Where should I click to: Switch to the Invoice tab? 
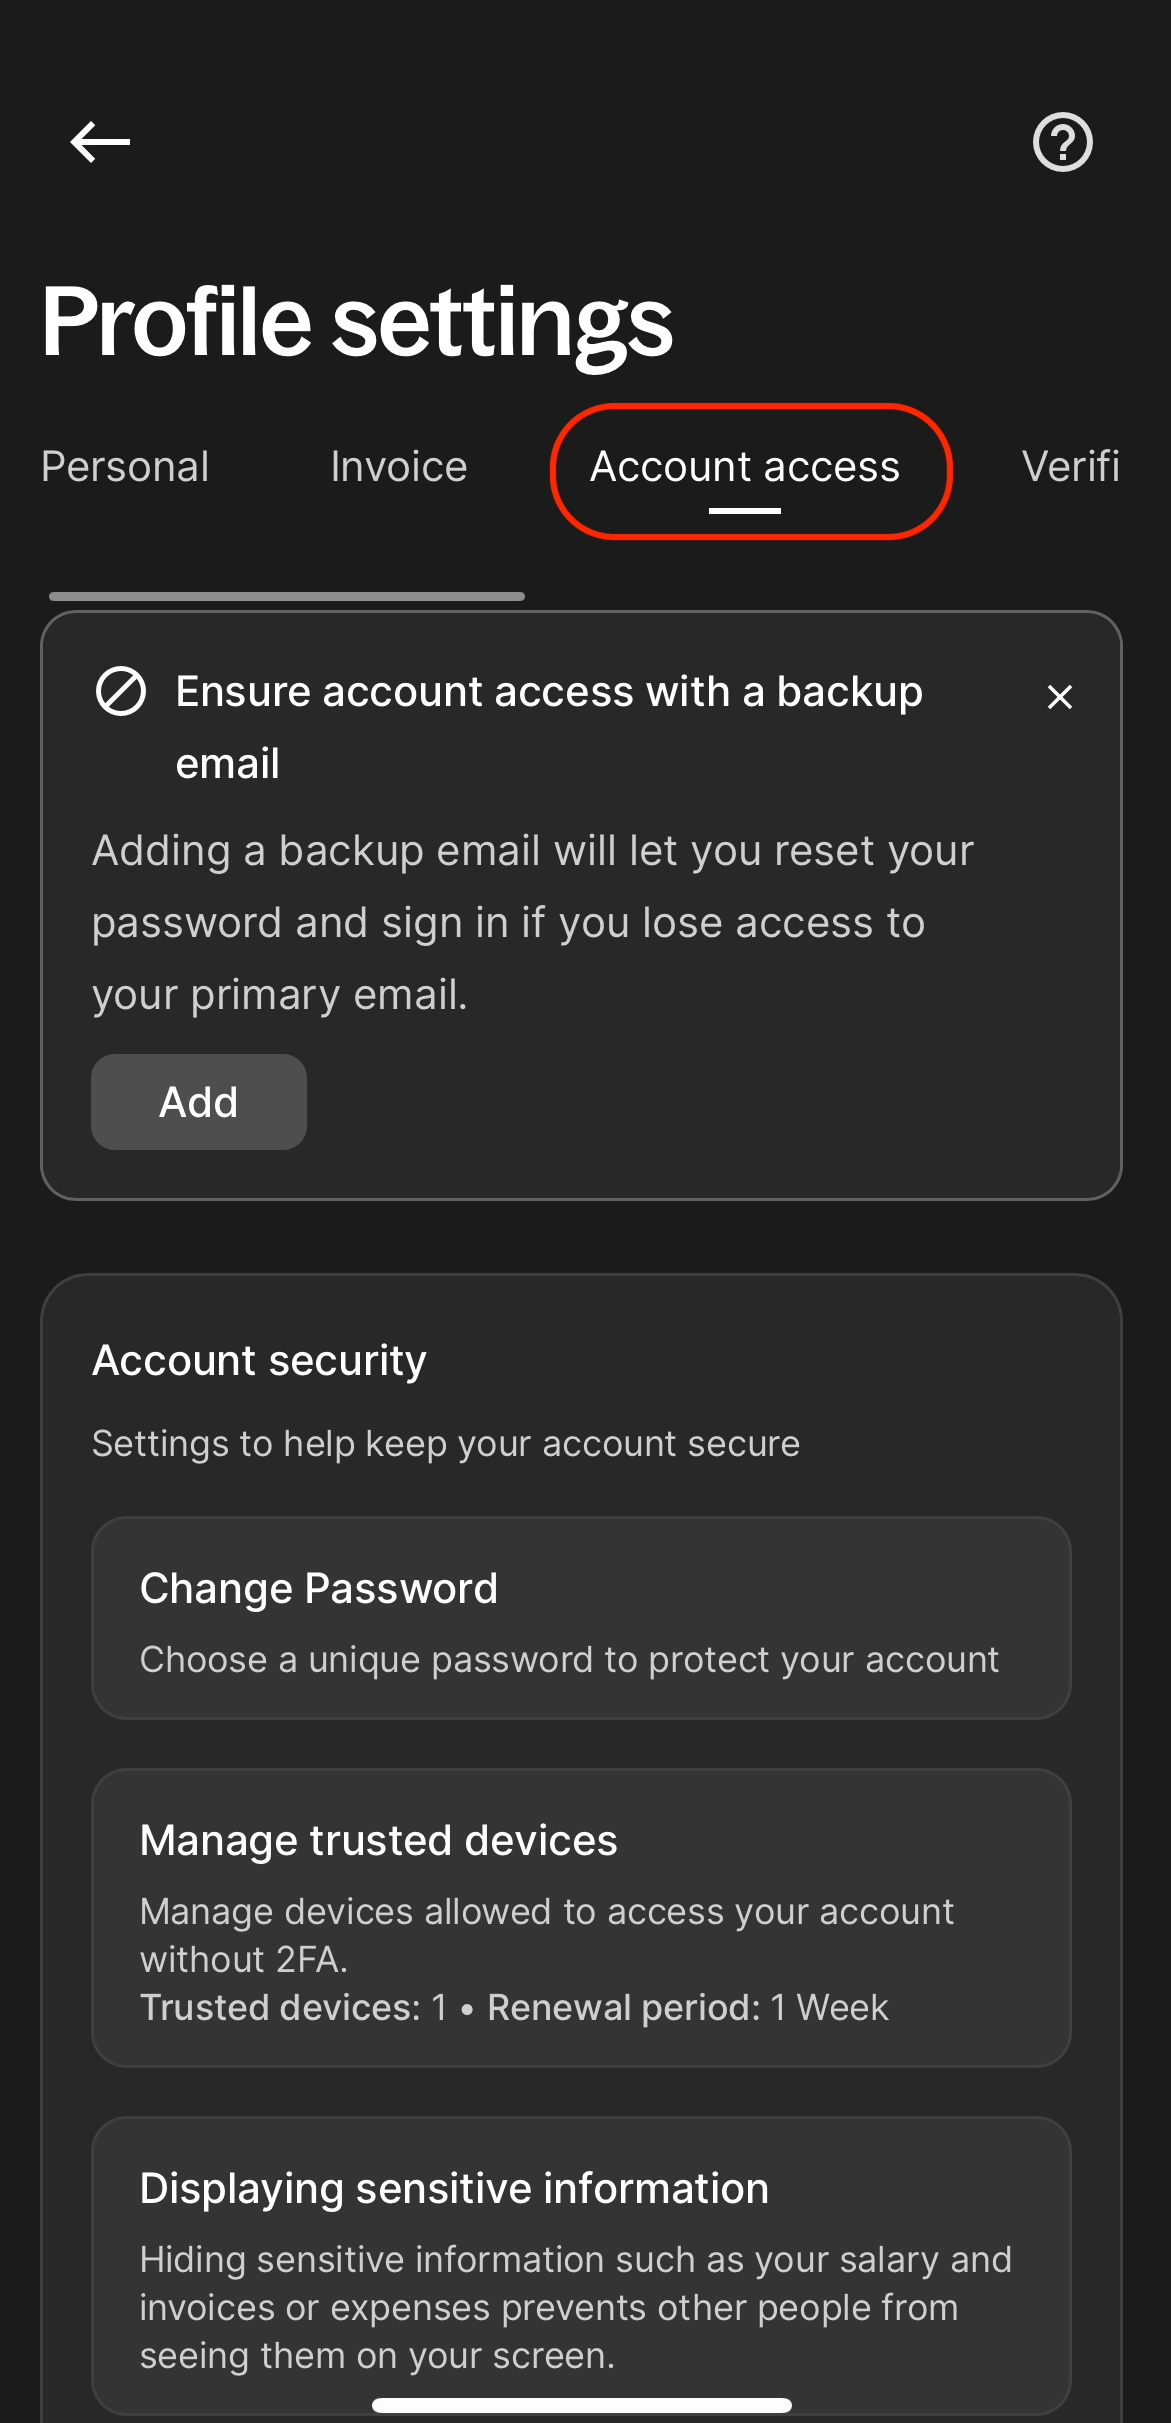(x=399, y=467)
